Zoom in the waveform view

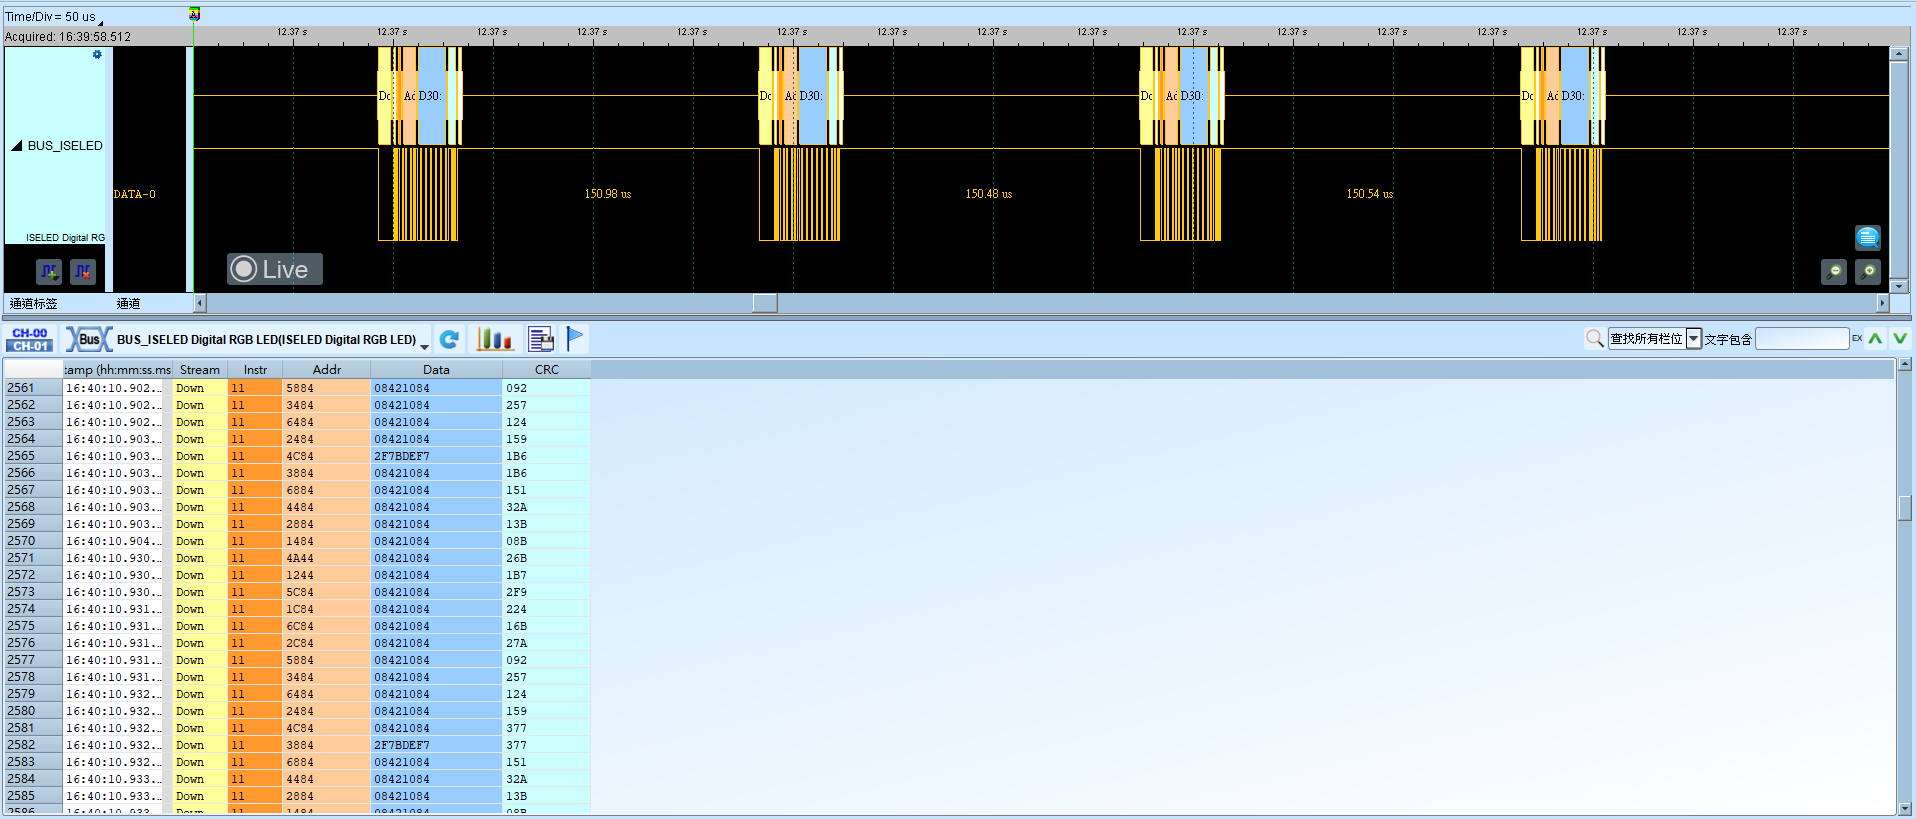click(x=1868, y=271)
